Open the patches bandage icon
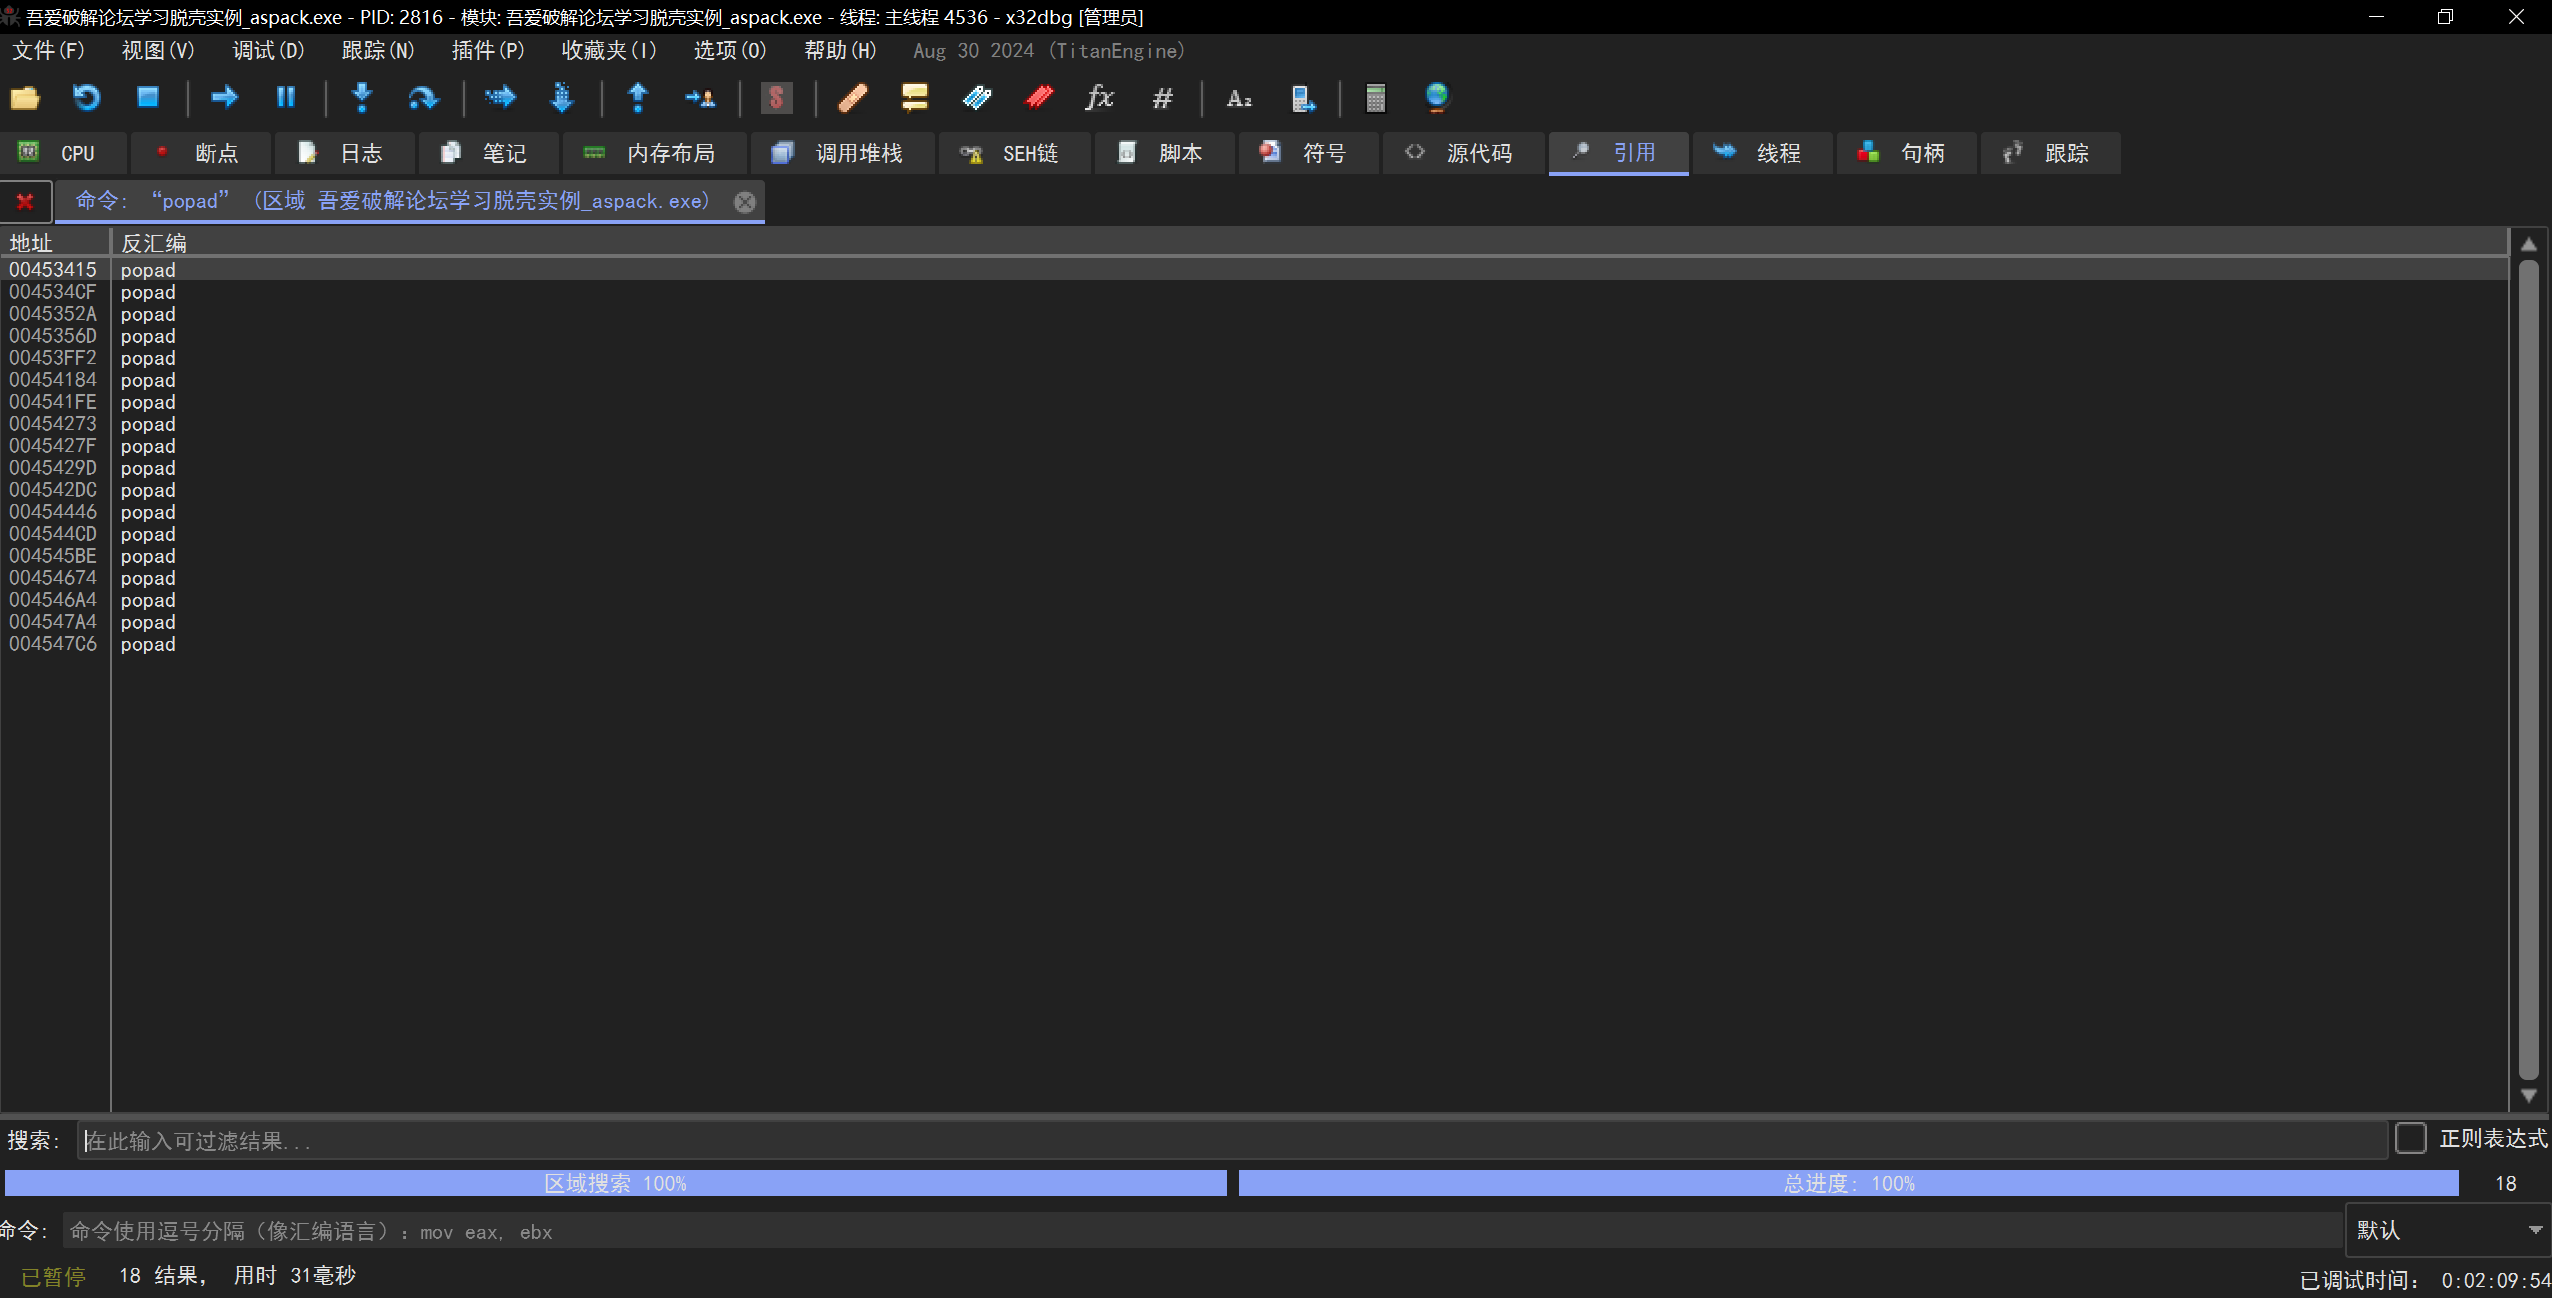Screen dimensions: 2552x1298 coord(852,98)
